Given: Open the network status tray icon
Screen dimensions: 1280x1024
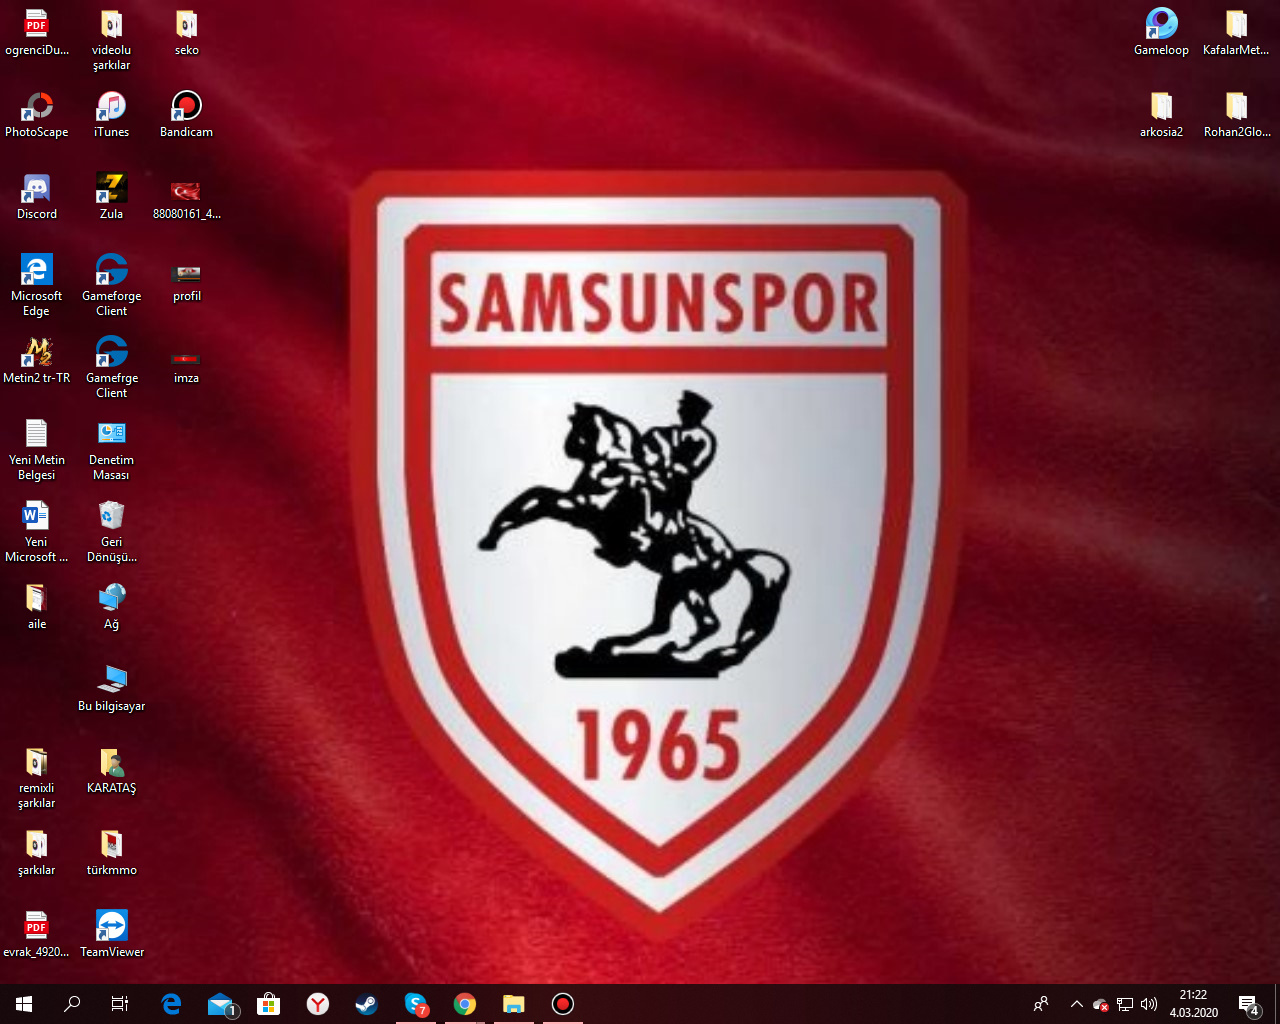Looking at the screenshot, I should pyautogui.click(x=1125, y=1004).
